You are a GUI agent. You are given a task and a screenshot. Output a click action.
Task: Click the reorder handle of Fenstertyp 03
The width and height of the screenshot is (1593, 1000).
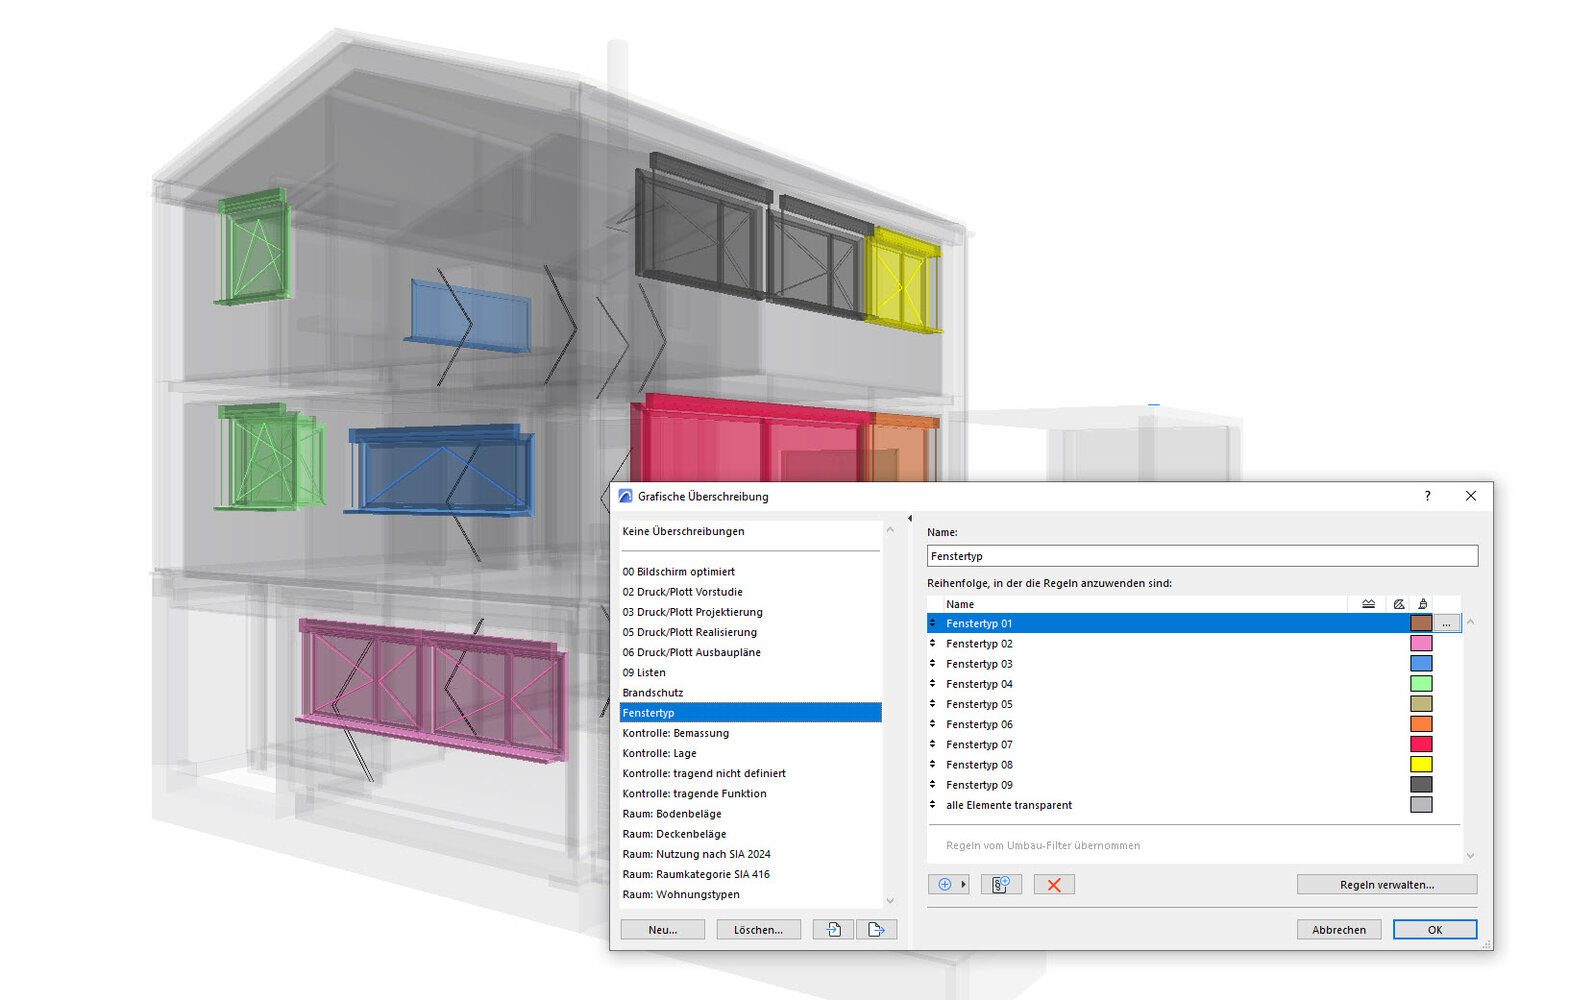tap(933, 663)
